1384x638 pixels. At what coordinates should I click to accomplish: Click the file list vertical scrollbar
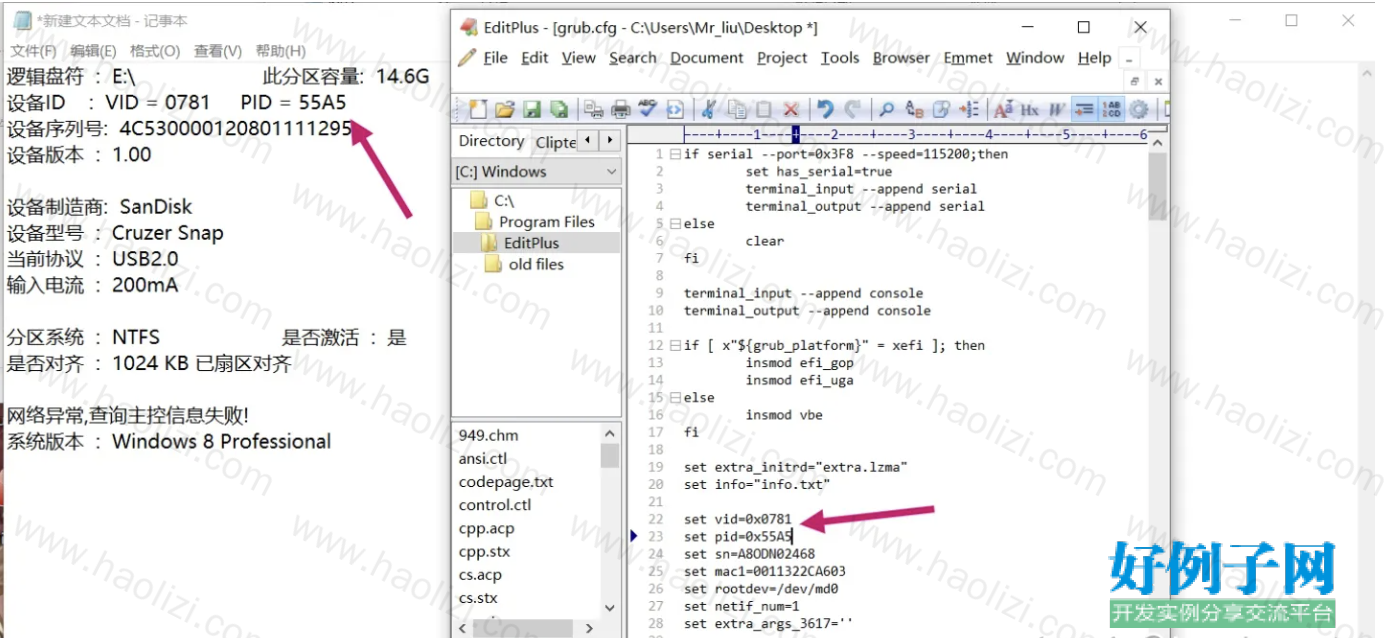tap(610, 519)
